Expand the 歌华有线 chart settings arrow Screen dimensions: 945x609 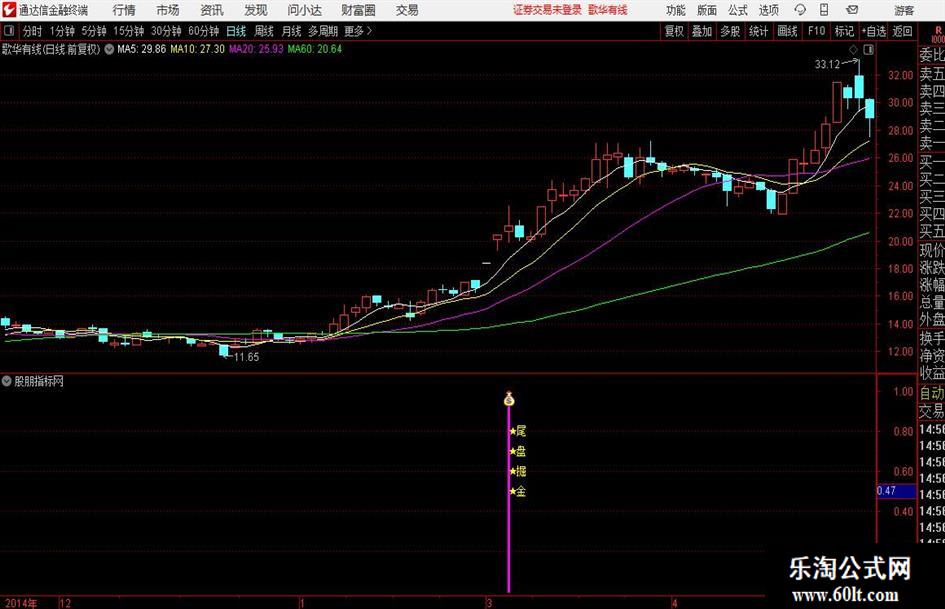click(x=109, y=49)
